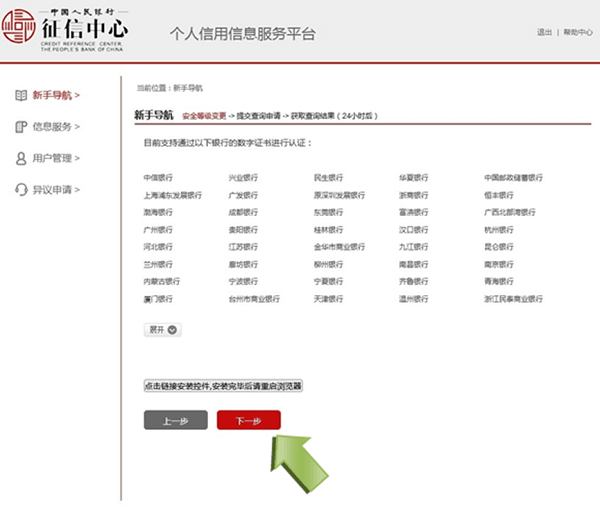The image size is (600, 513).
Task: Select 昆仑银行
Action: click(x=499, y=247)
